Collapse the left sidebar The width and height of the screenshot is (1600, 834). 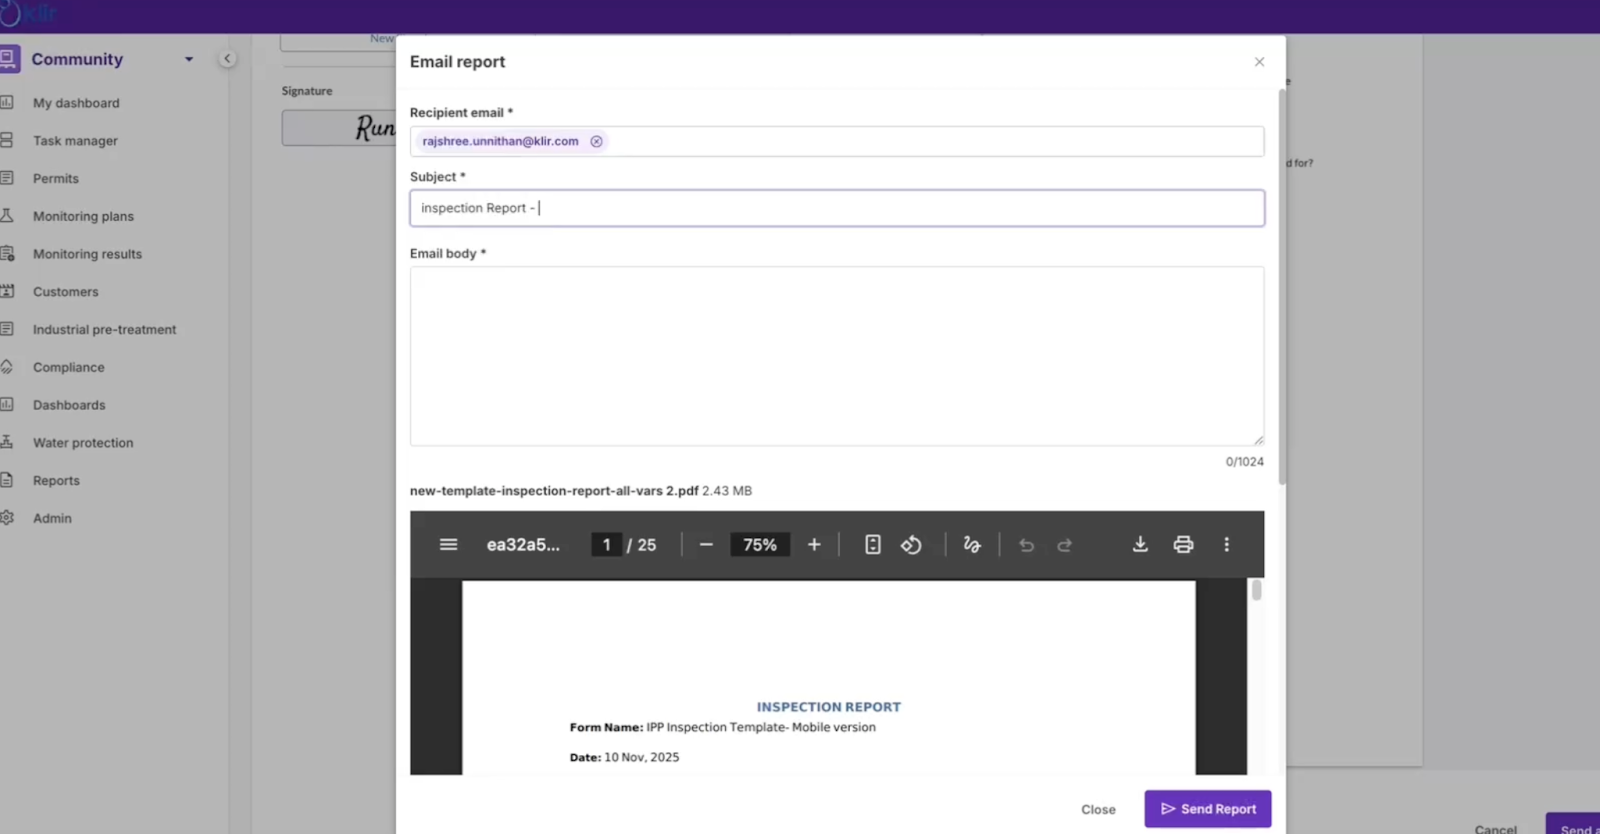pyautogui.click(x=227, y=59)
